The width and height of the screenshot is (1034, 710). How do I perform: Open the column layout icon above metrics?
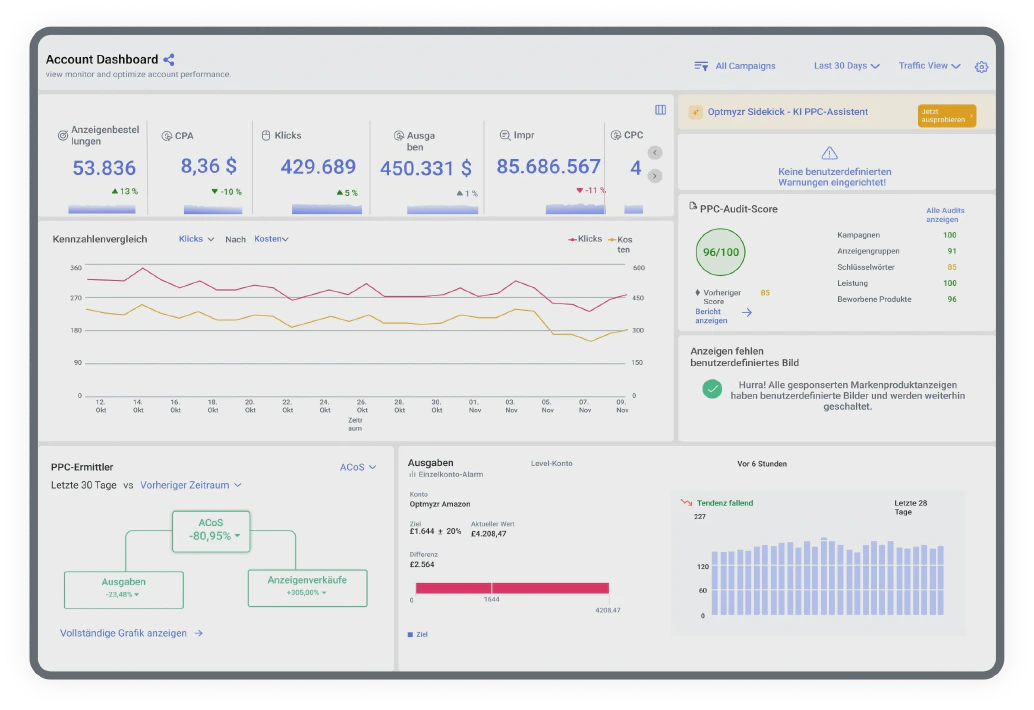(660, 110)
